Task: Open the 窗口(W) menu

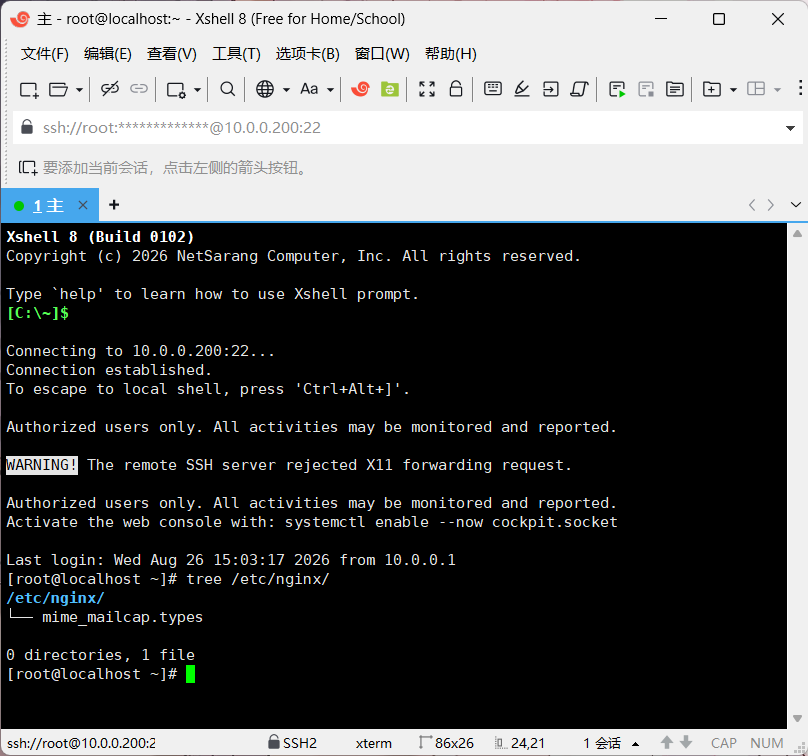Action: coord(382,54)
